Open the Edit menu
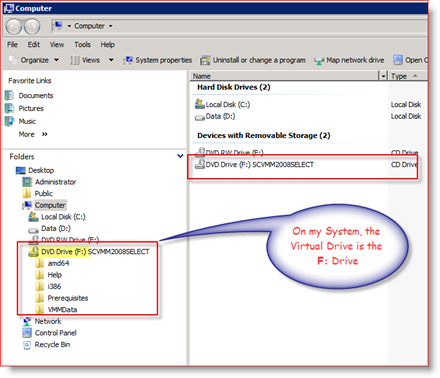The image size is (440, 378). 34,44
